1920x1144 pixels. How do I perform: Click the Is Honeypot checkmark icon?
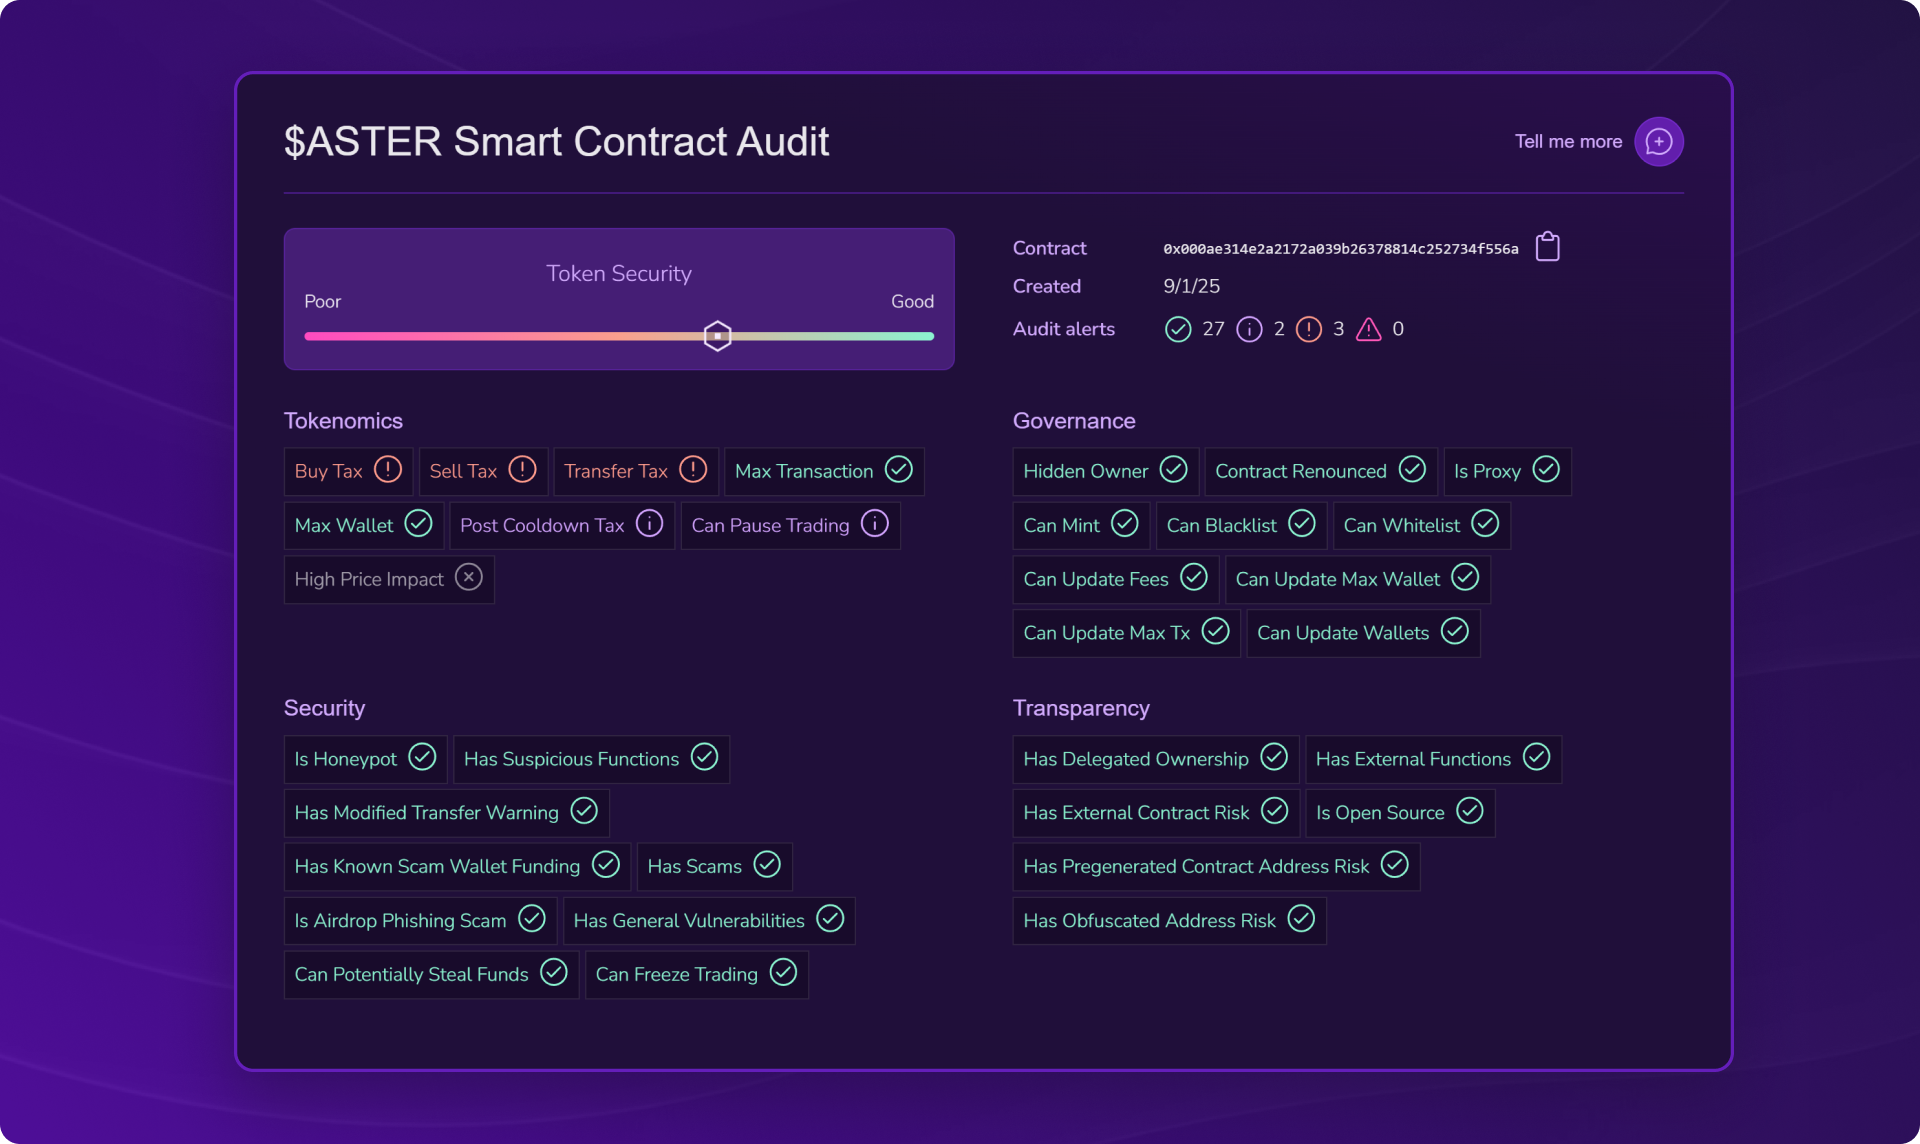[x=422, y=757]
